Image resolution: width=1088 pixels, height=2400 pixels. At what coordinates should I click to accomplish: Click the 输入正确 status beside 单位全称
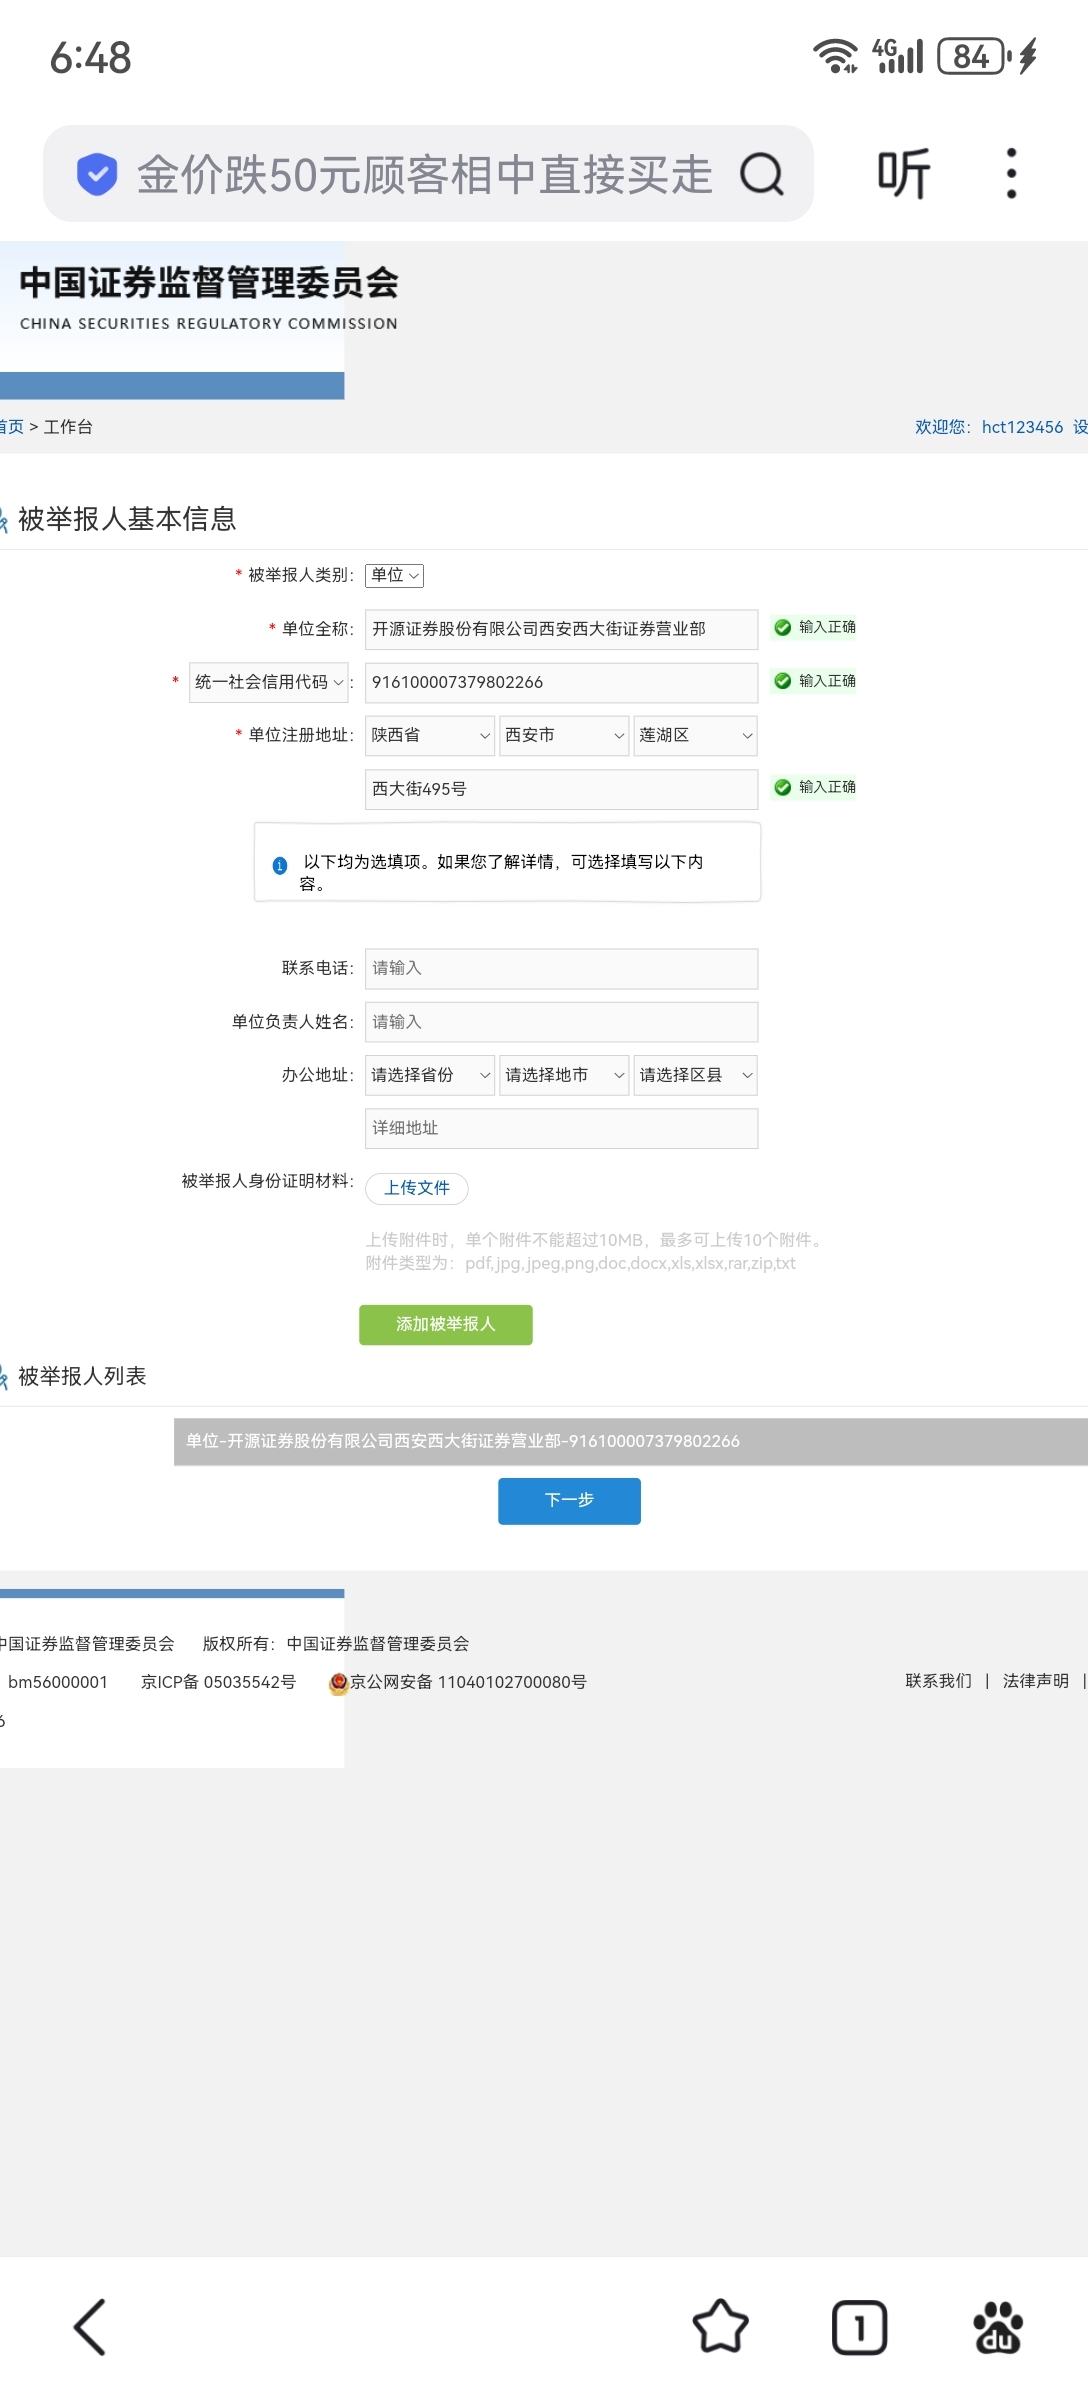(815, 627)
